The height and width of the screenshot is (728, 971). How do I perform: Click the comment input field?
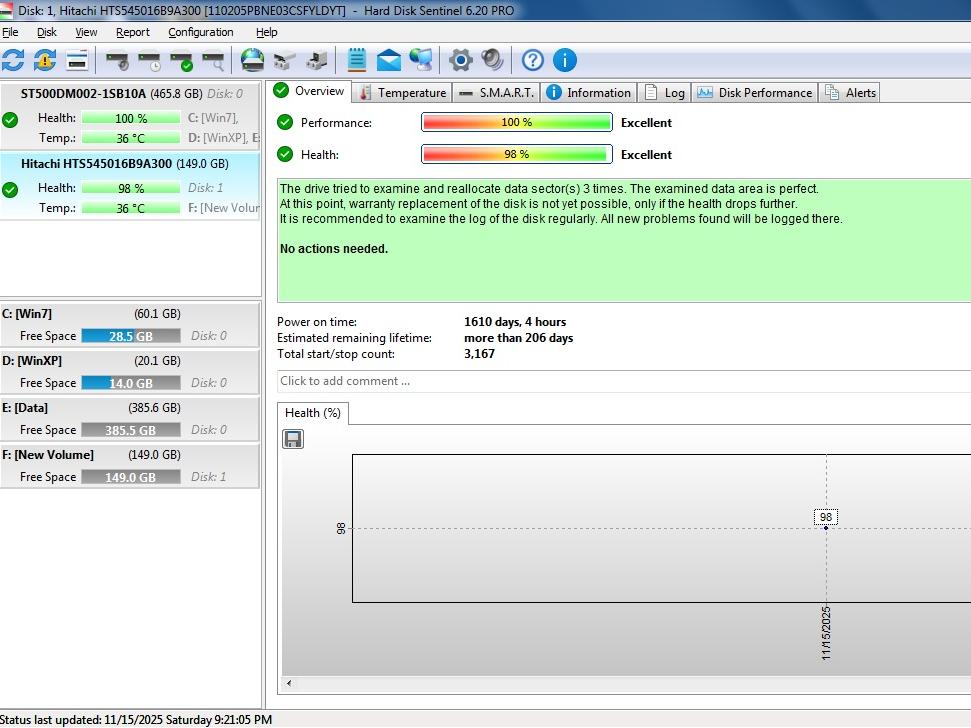620,381
